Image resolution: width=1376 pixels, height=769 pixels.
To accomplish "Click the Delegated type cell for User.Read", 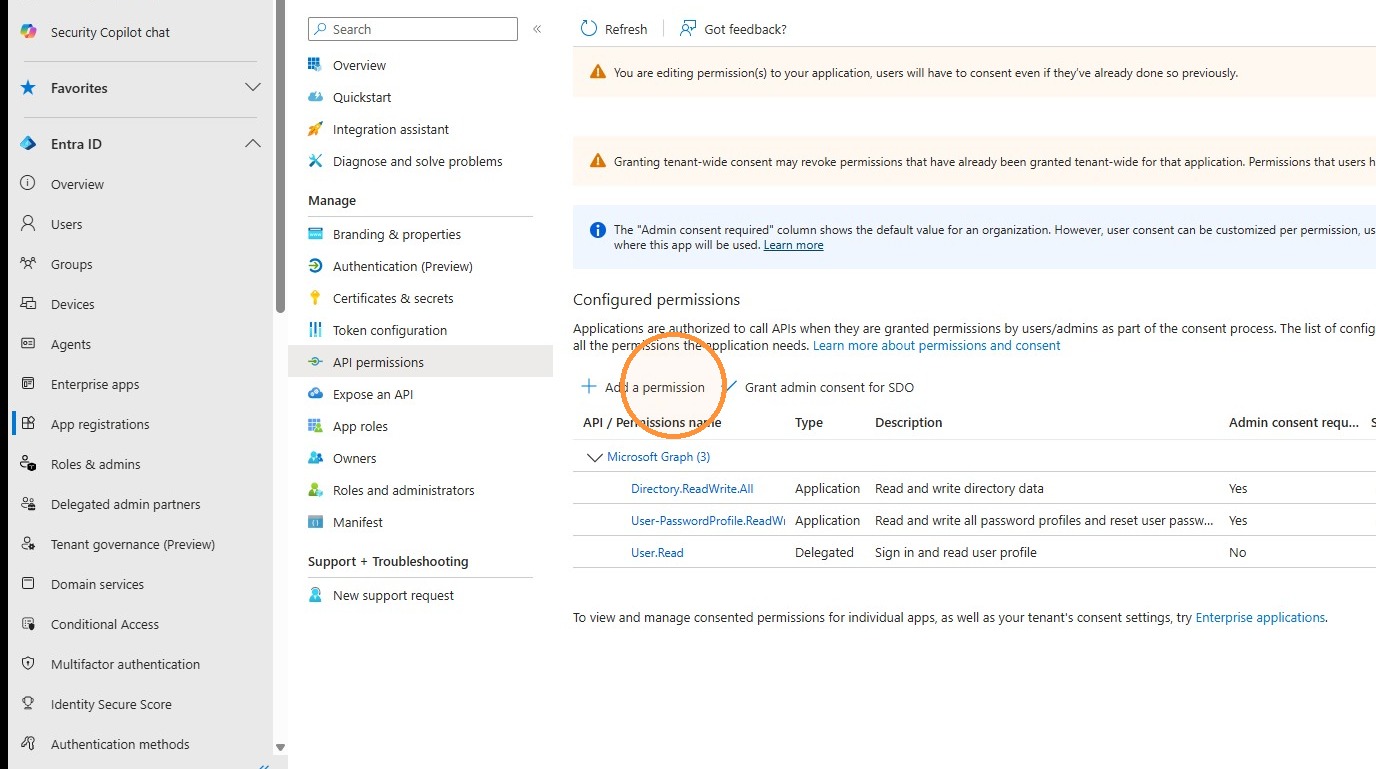I will click(x=824, y=552).
